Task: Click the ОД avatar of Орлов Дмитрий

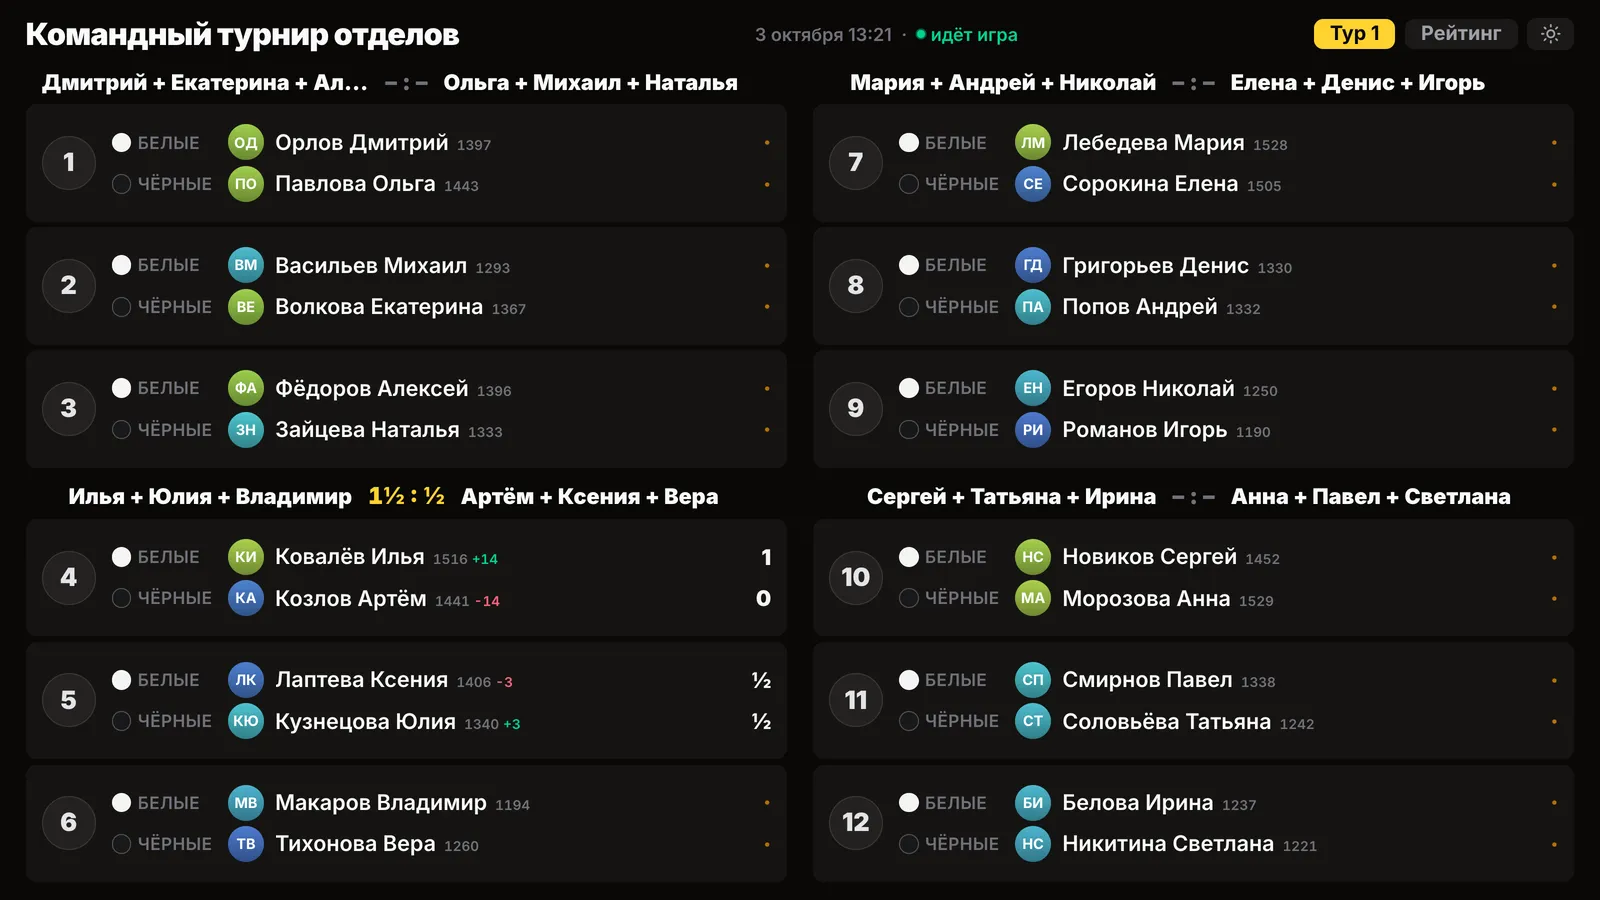Action: coord(246,143)
